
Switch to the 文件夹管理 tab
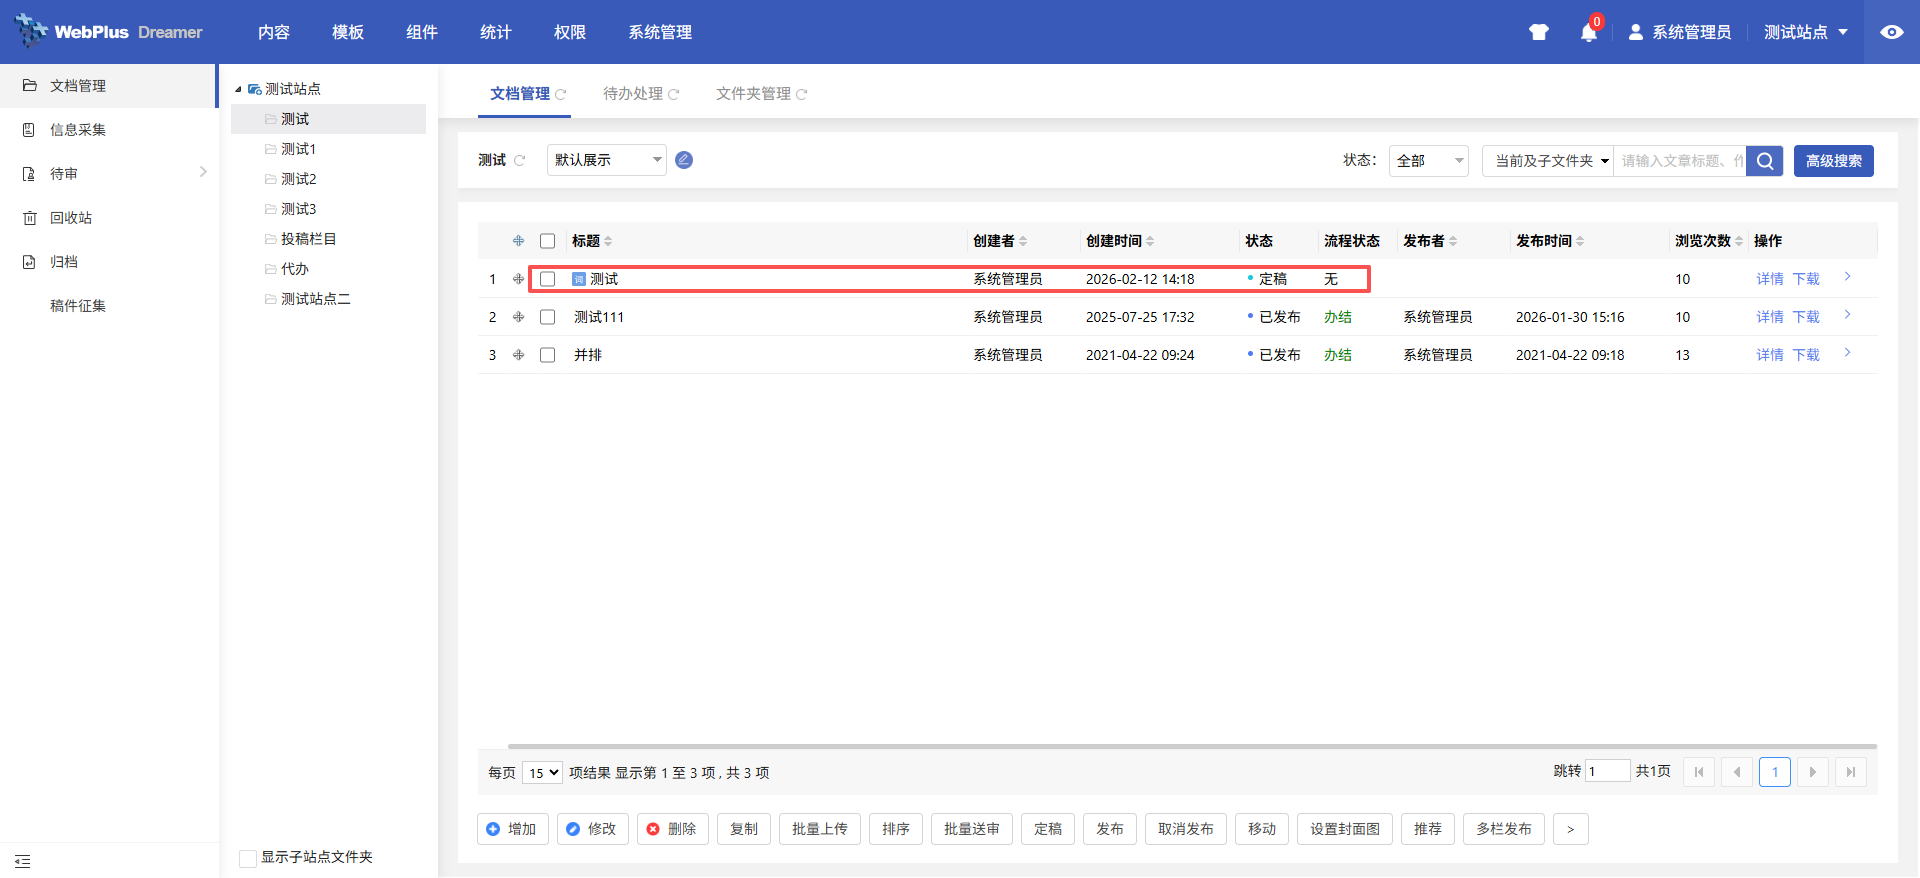tap(753, 94)
